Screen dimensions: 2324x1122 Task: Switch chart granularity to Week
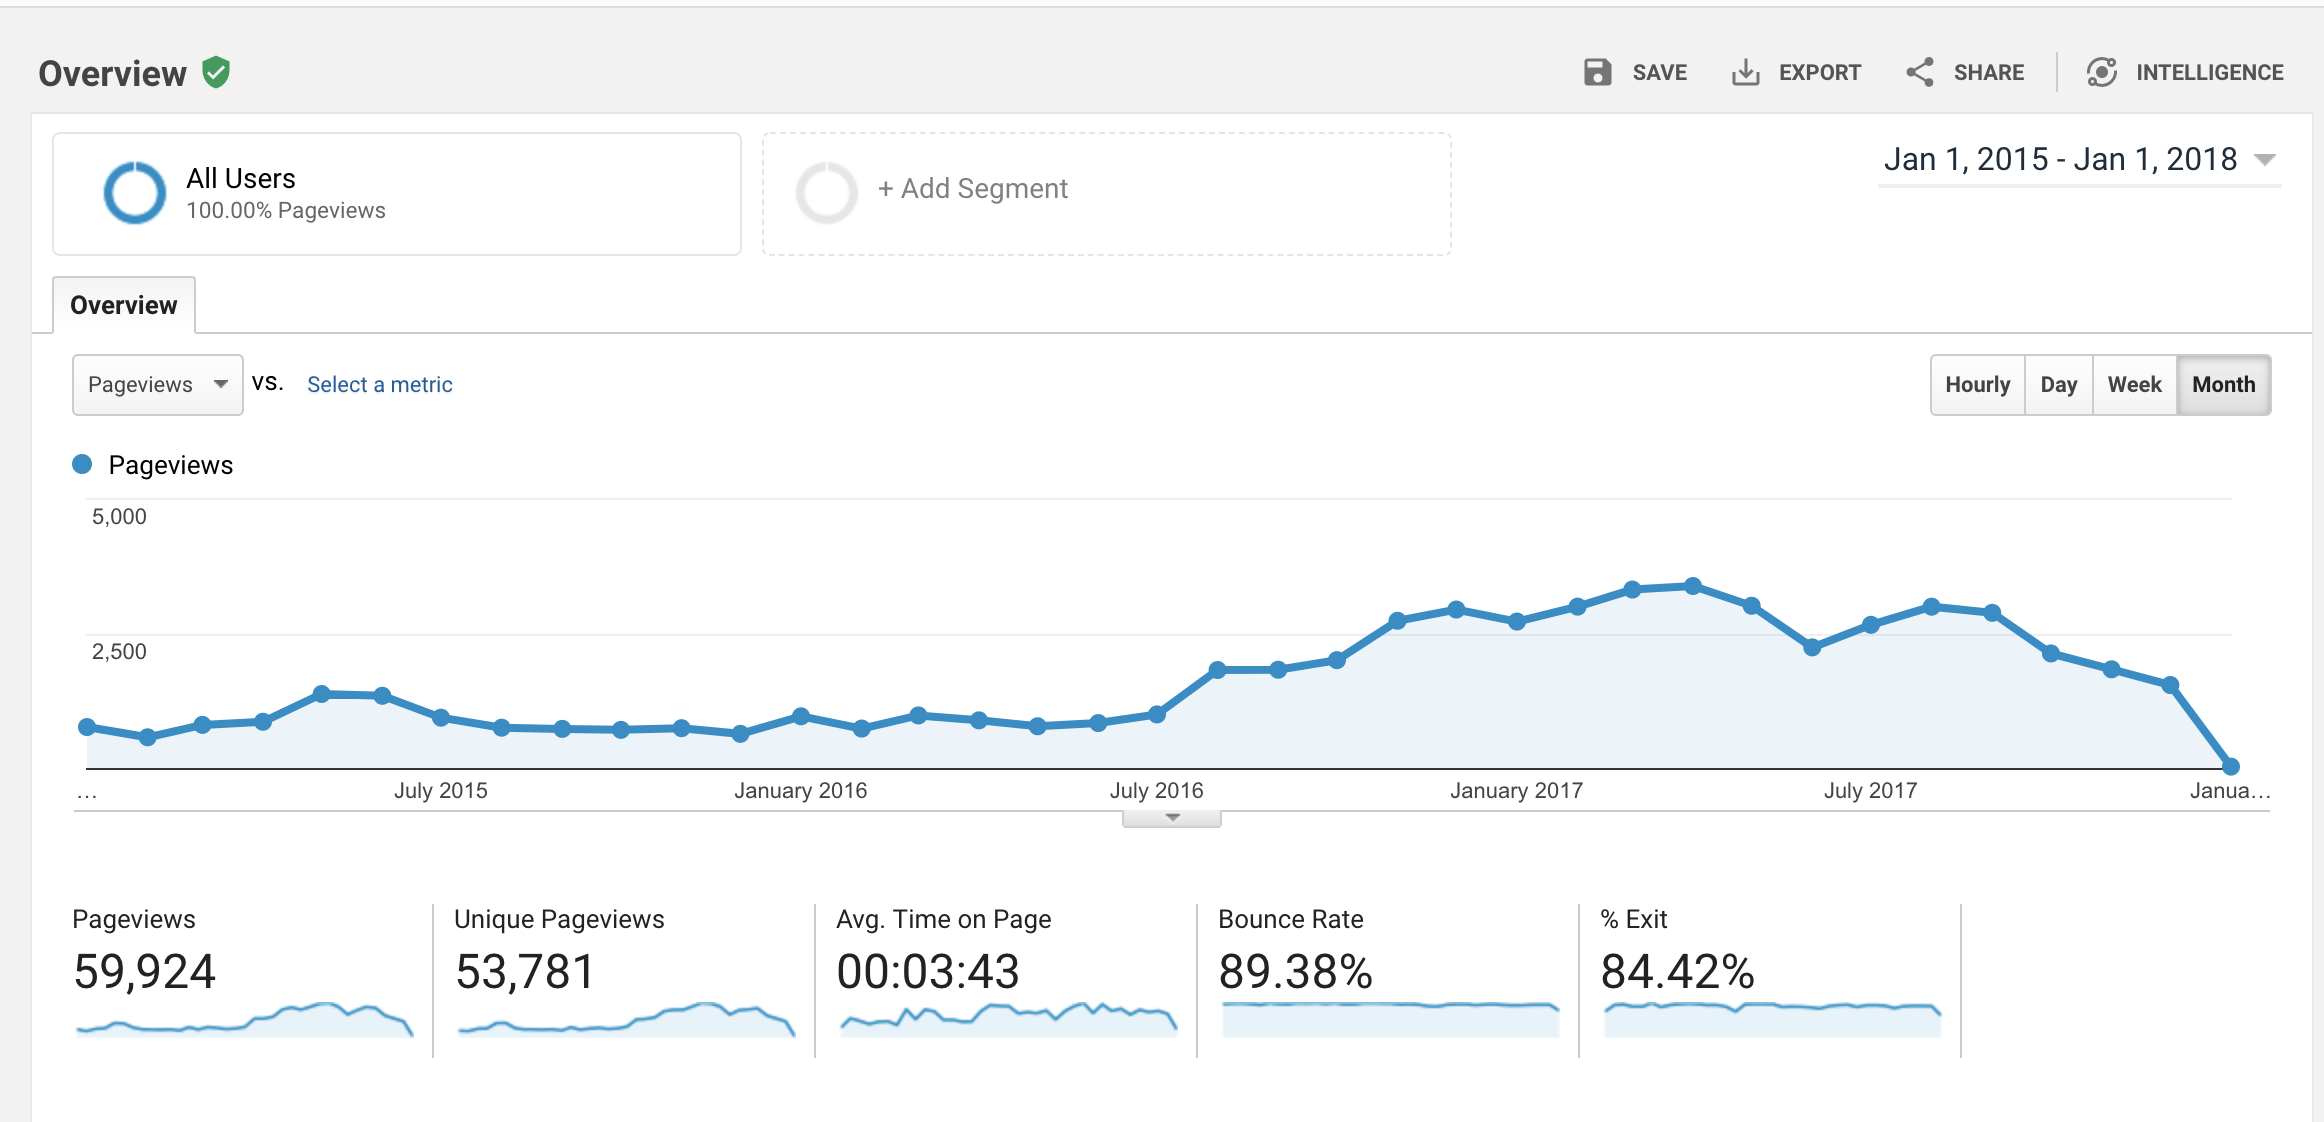point(2134,385)
